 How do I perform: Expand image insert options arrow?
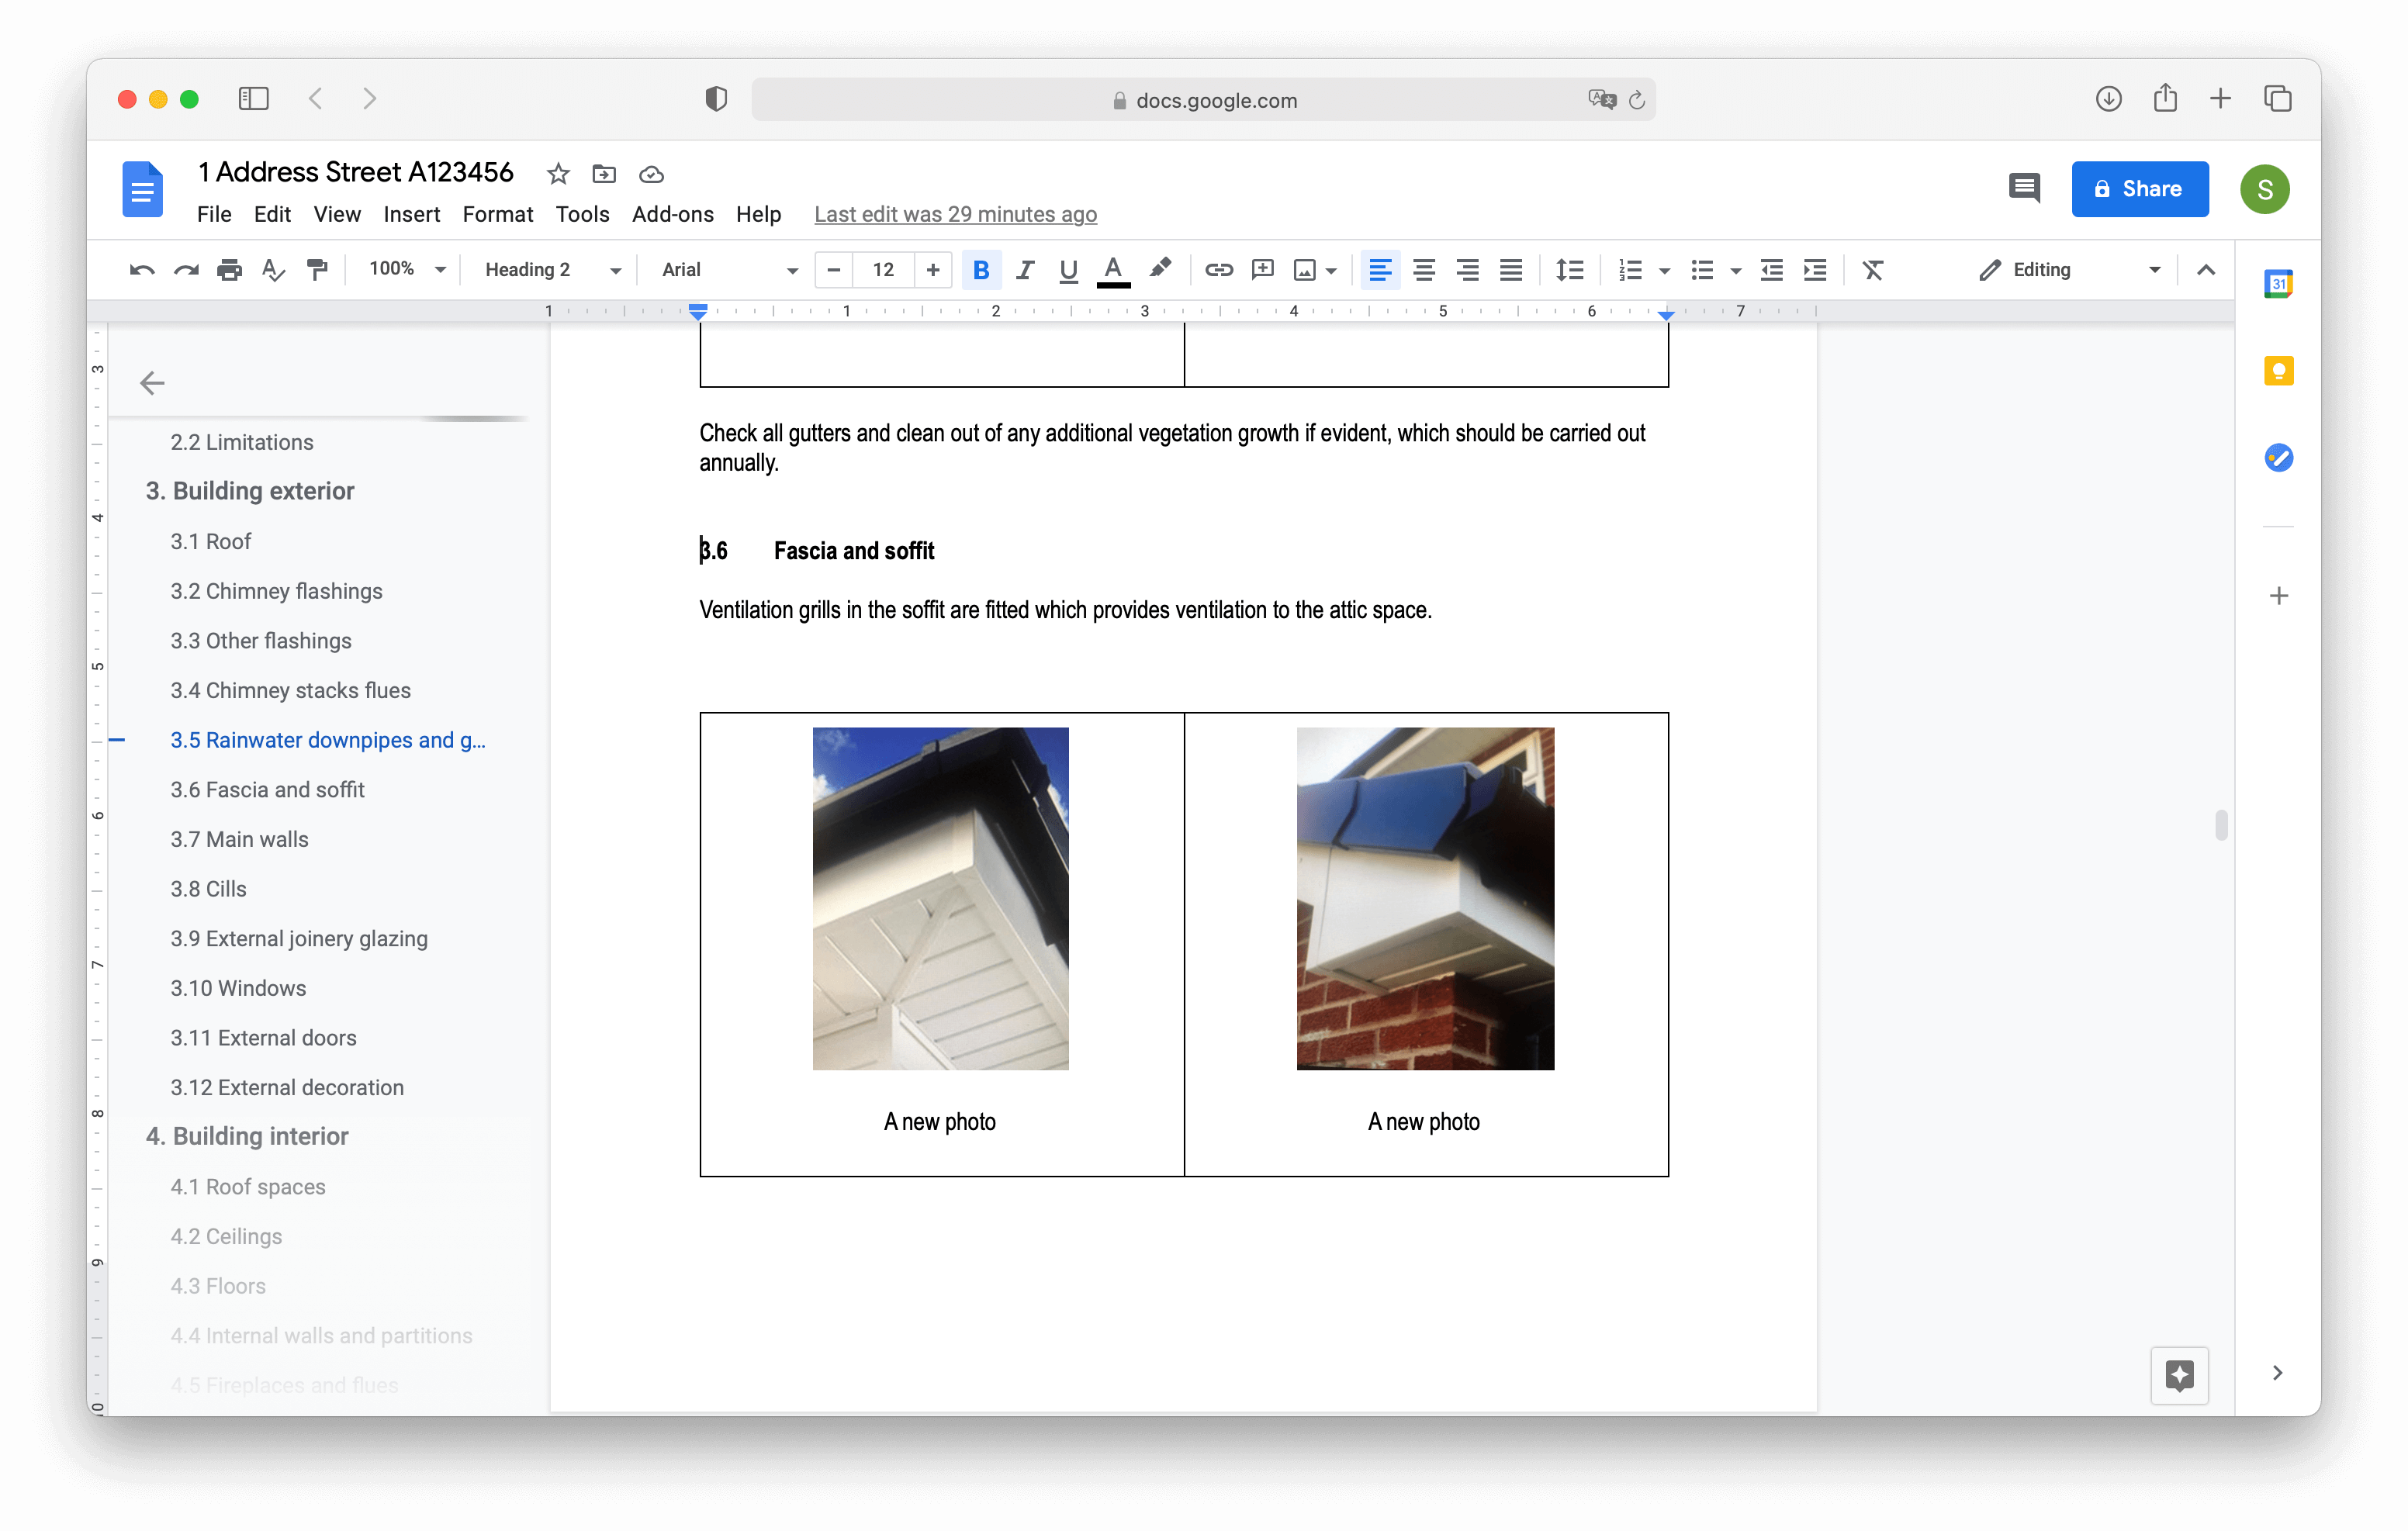1331,271
